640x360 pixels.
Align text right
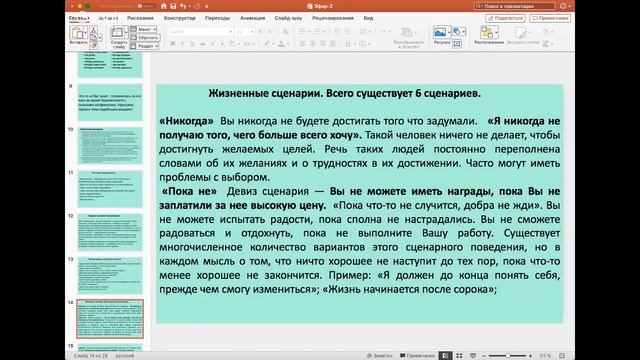coord(323,44)
